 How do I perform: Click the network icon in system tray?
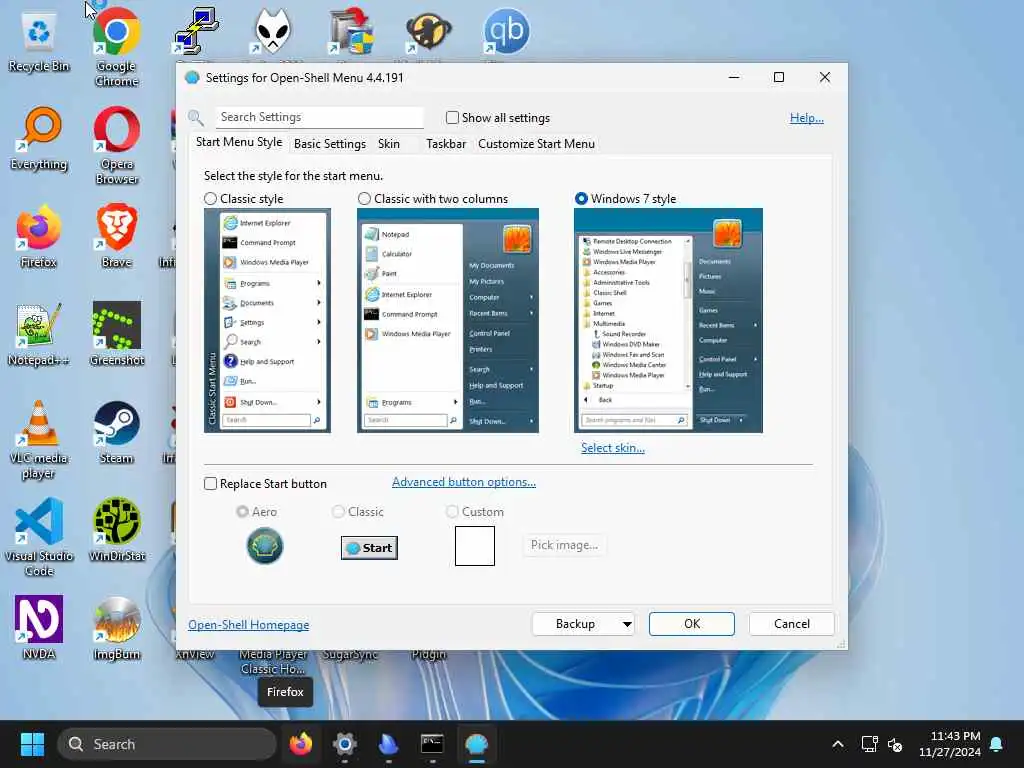point(869,744)
